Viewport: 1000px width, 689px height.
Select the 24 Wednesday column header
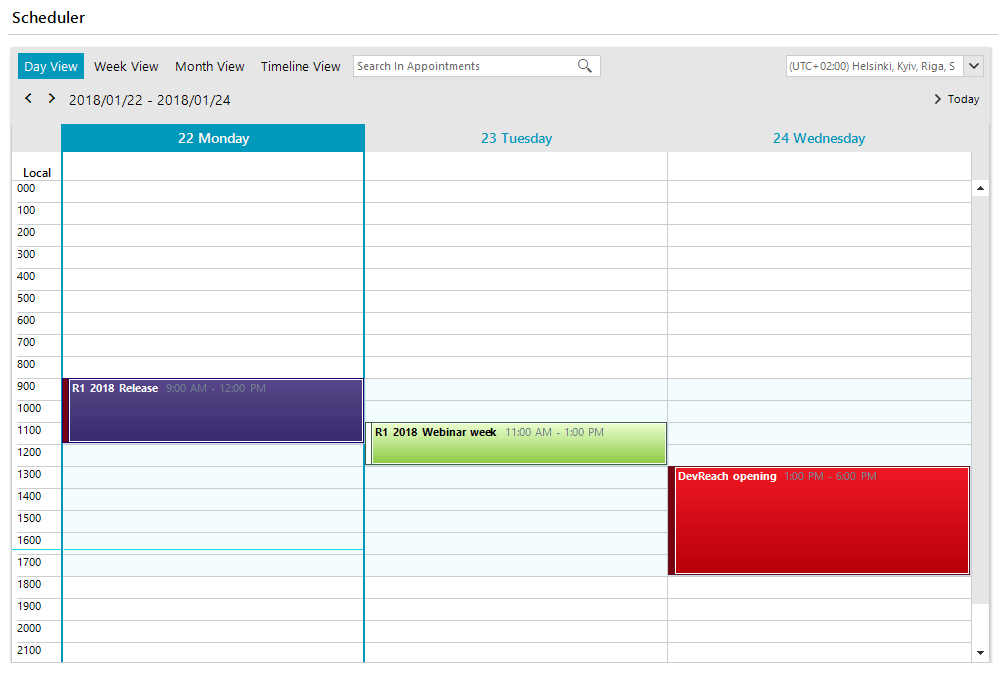[819, 138]
